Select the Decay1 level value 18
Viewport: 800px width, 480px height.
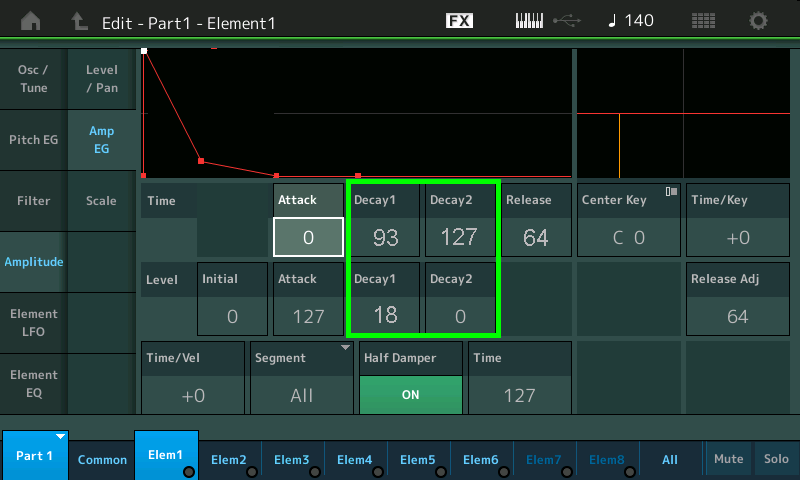[385, 315]
